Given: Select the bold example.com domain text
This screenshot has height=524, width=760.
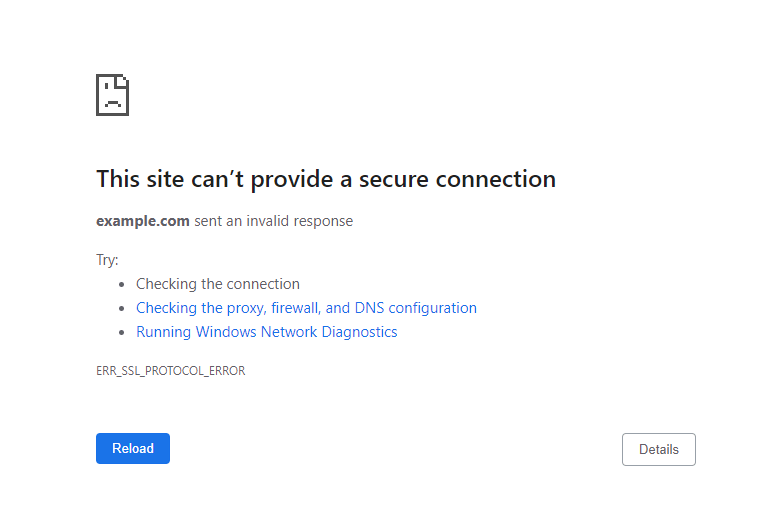Looking at the screenshot, I should pos(143,221).
